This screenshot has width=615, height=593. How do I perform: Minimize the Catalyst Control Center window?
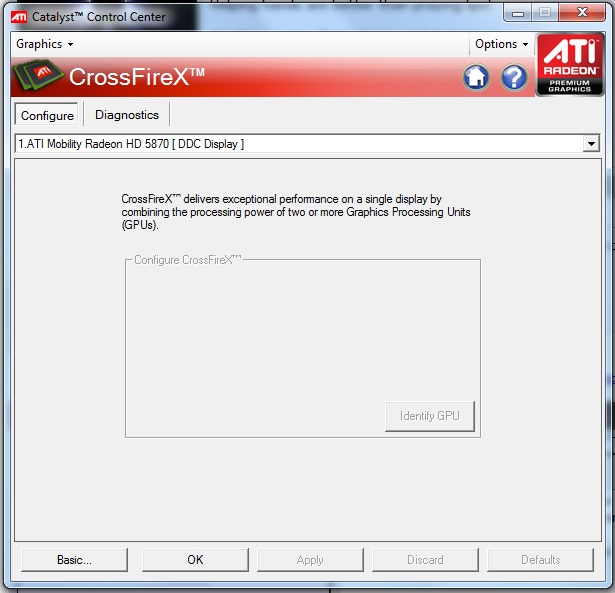point(518,14)
